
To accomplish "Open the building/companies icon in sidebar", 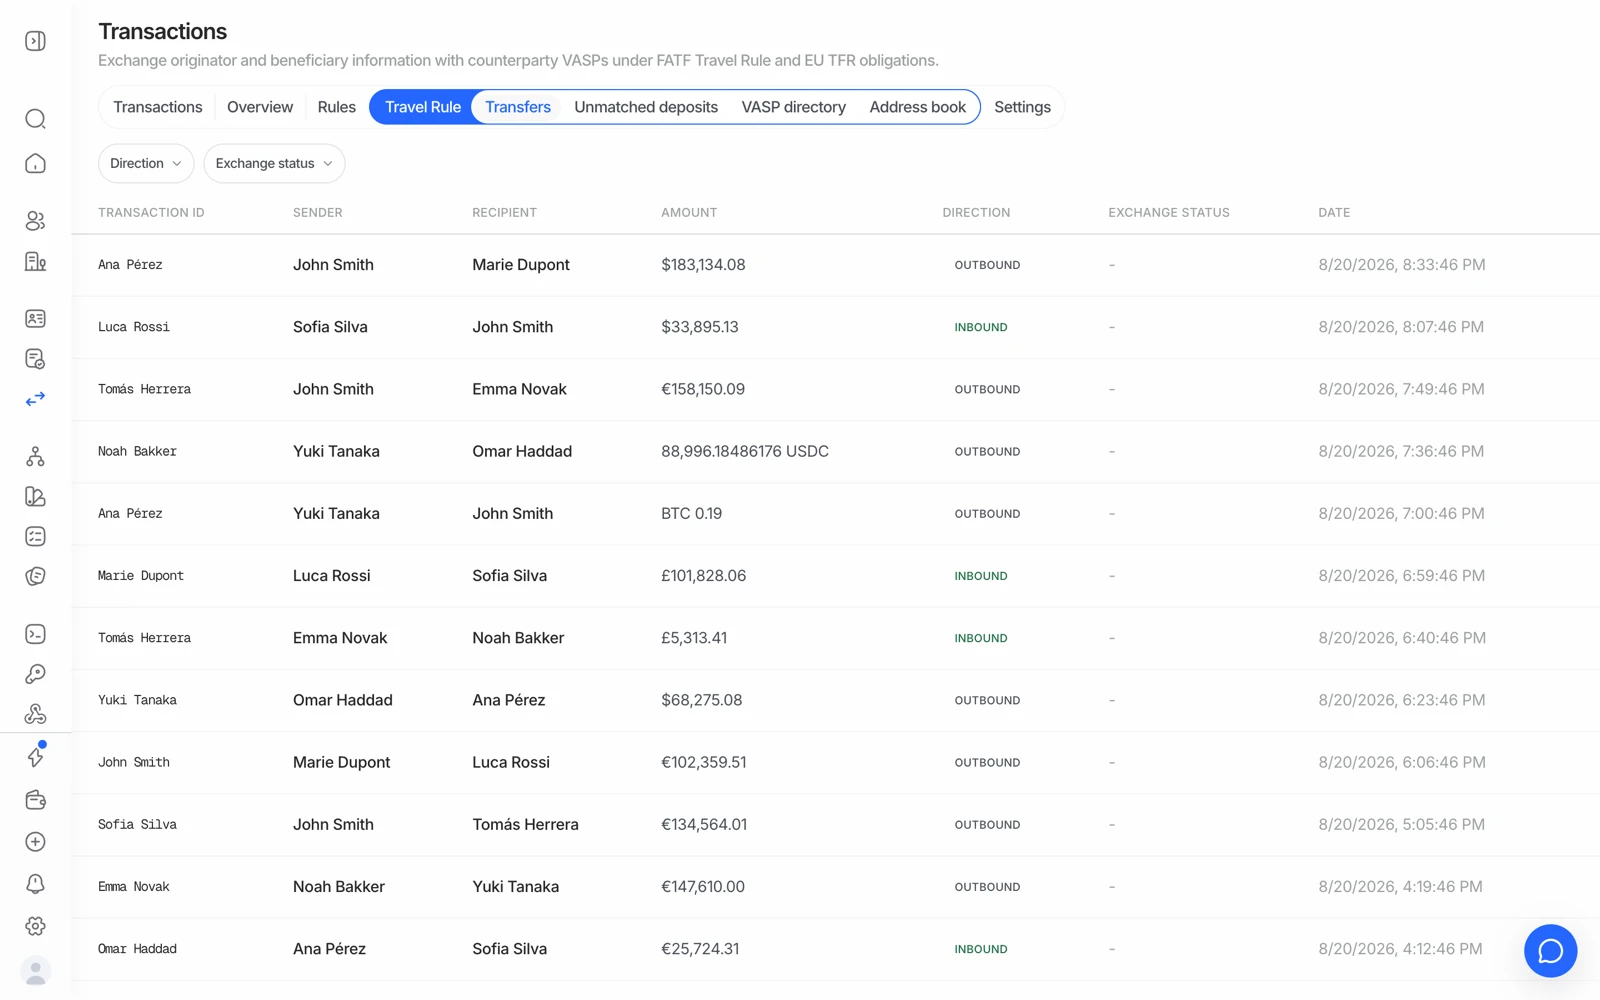I will pyautogui.click(x=35, y=261).
